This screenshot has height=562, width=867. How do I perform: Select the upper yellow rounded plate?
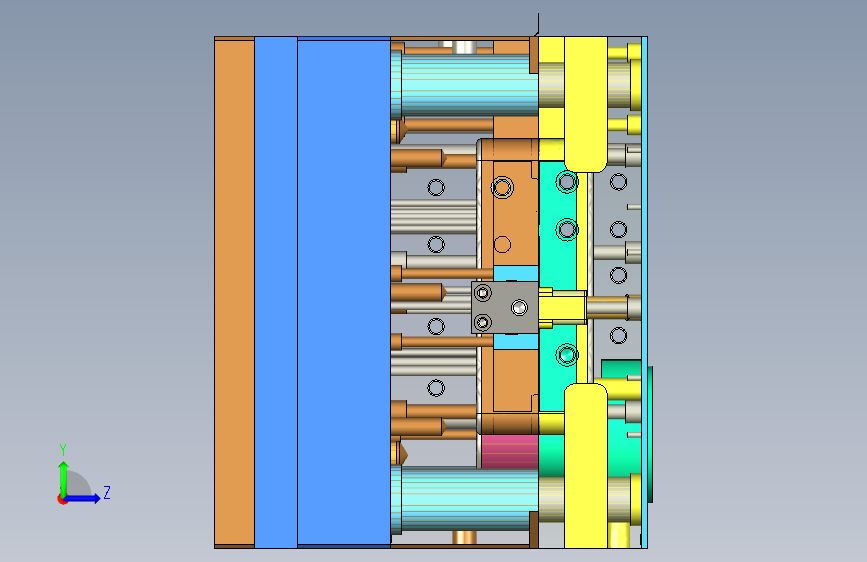tap(586, 105)
